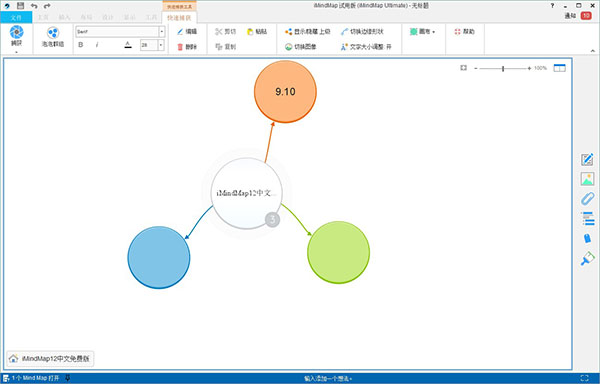
Task: Switch to the Quick Capture (快速捕获) tab
Action: pyautogui.click(x=179, y=18)
